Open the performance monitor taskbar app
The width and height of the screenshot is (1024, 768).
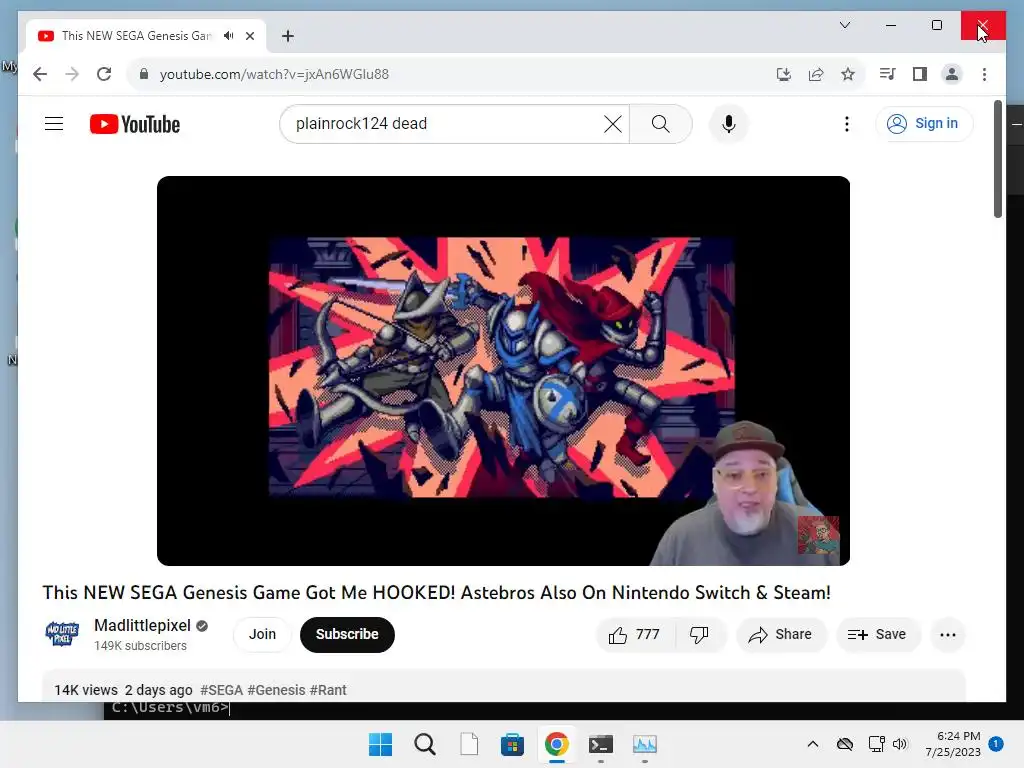(x=645, y=744)
